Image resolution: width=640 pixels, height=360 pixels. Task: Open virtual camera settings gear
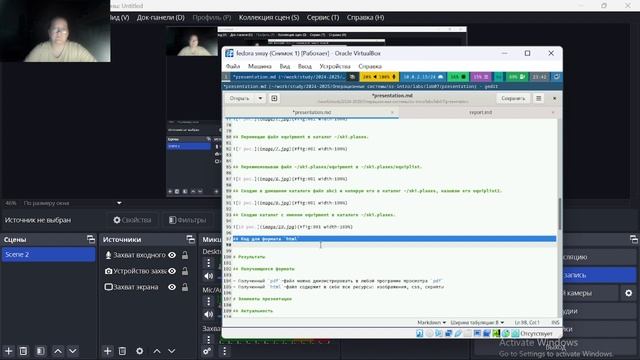click(x=629, y=293)
